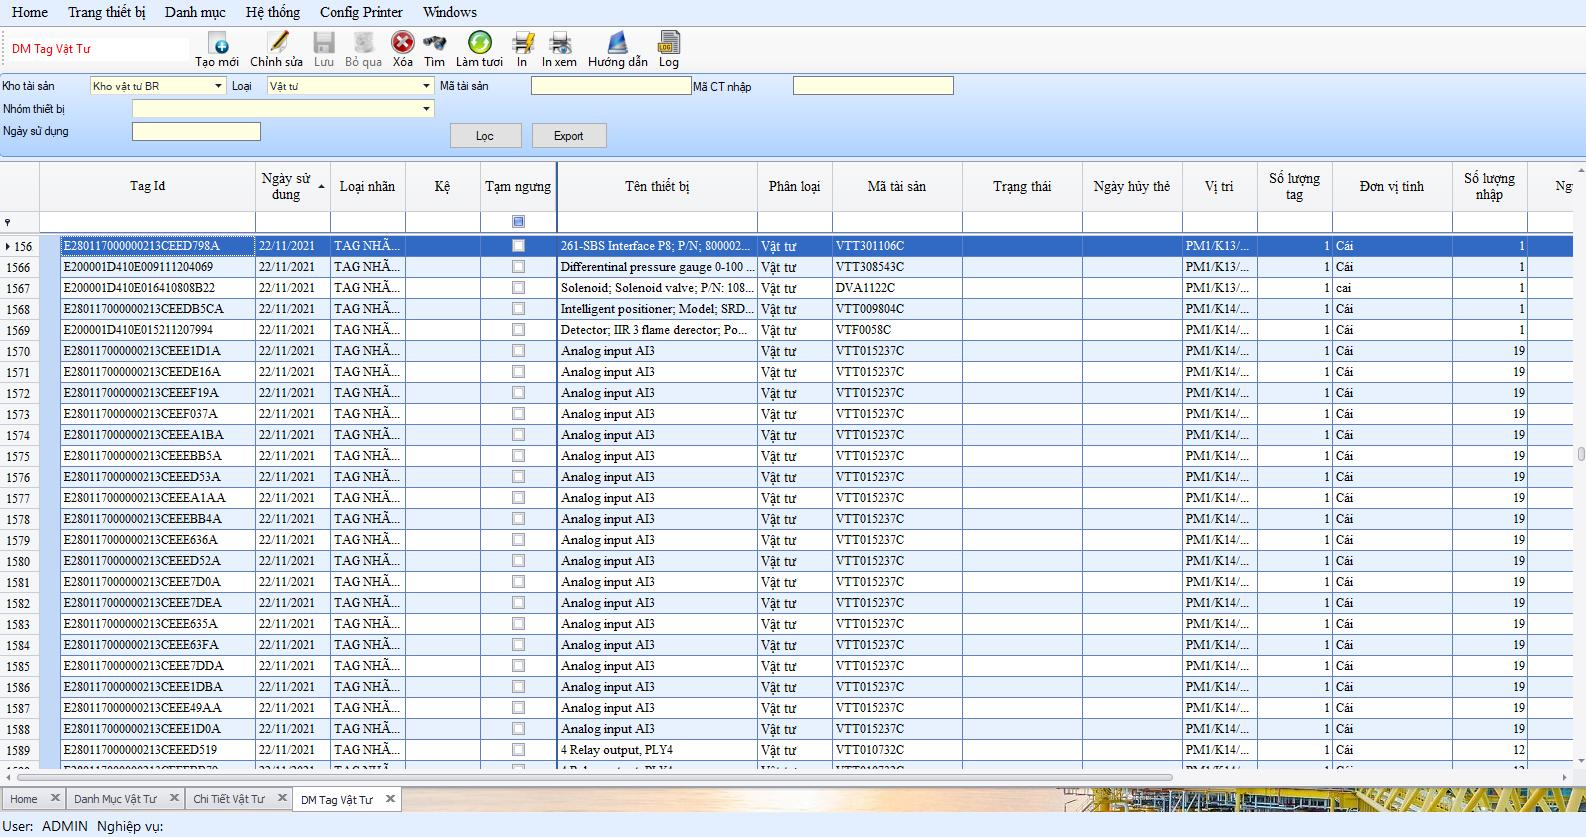Open the Danh mục menu
Screen dimensions: 1586x837
[195, 12]
